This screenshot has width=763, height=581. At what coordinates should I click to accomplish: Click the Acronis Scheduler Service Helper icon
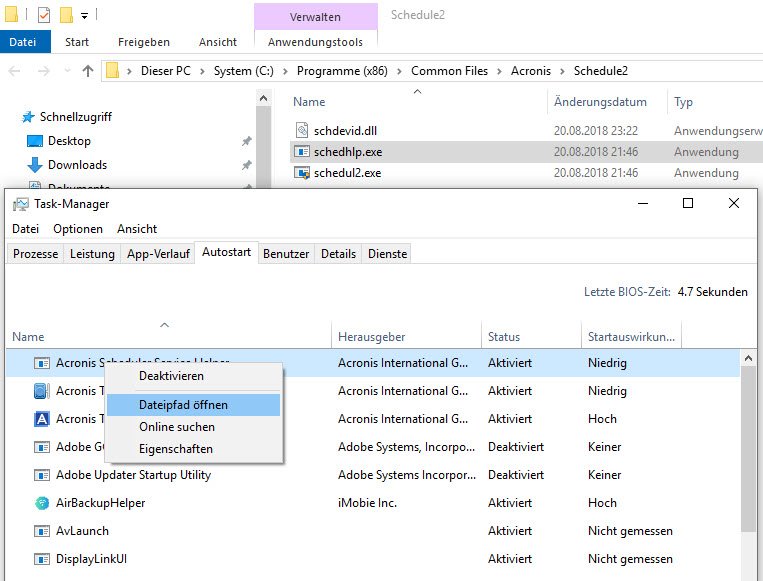[x=42, y=363]
